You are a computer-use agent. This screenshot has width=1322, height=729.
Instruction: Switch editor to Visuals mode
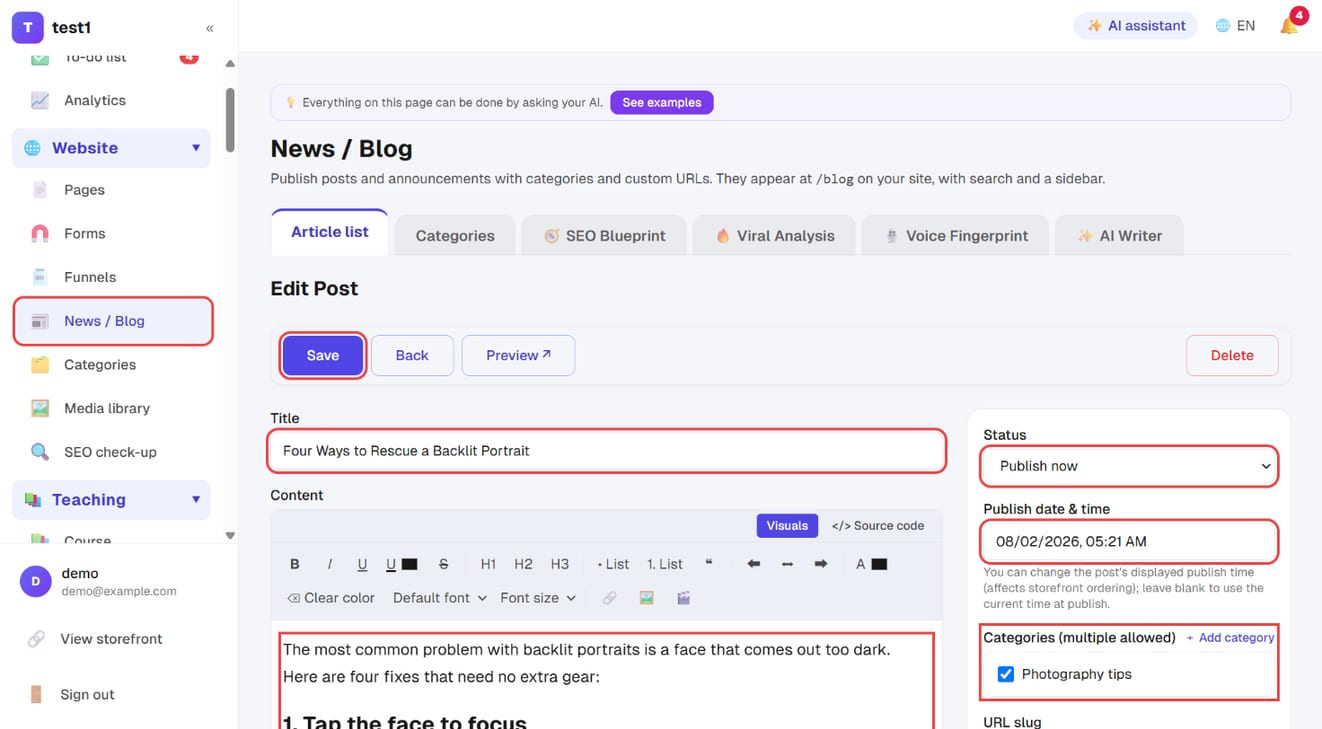[787, 525]
